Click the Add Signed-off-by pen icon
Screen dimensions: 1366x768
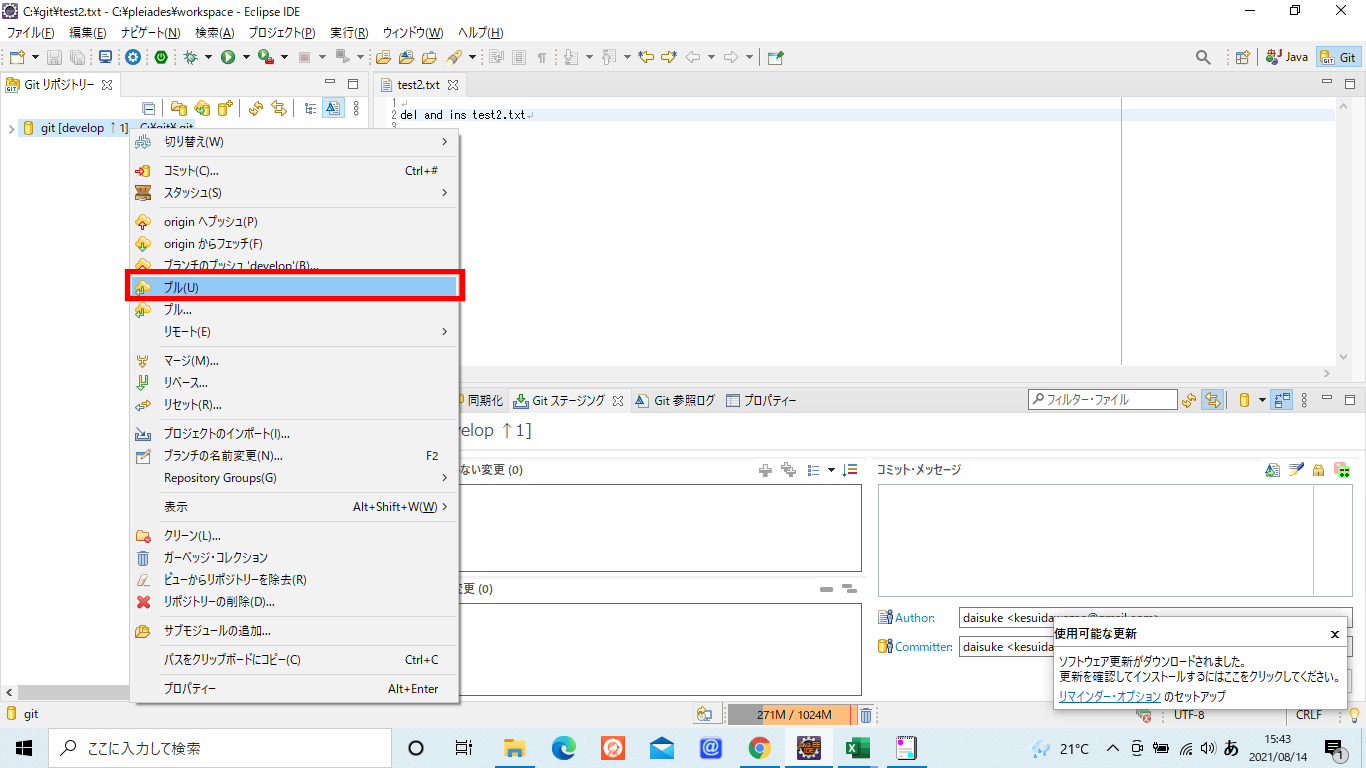[x=1295, y=469]
